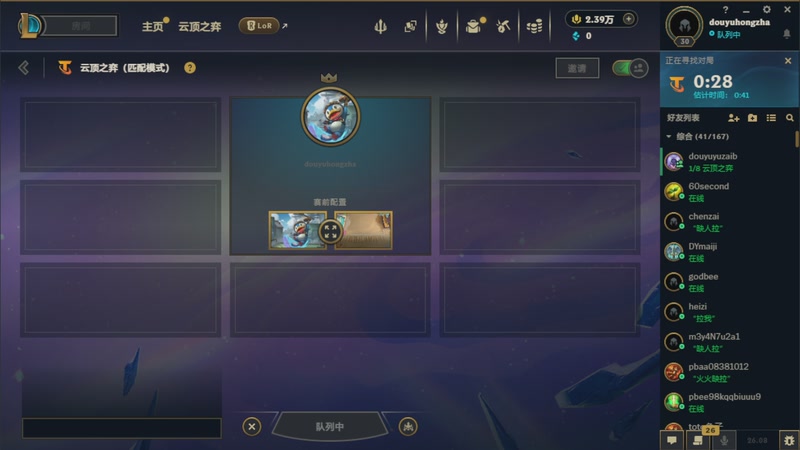Click the 邀请 invite button
800x450 pixels.
pyautogui.click(x=577, y=68)
